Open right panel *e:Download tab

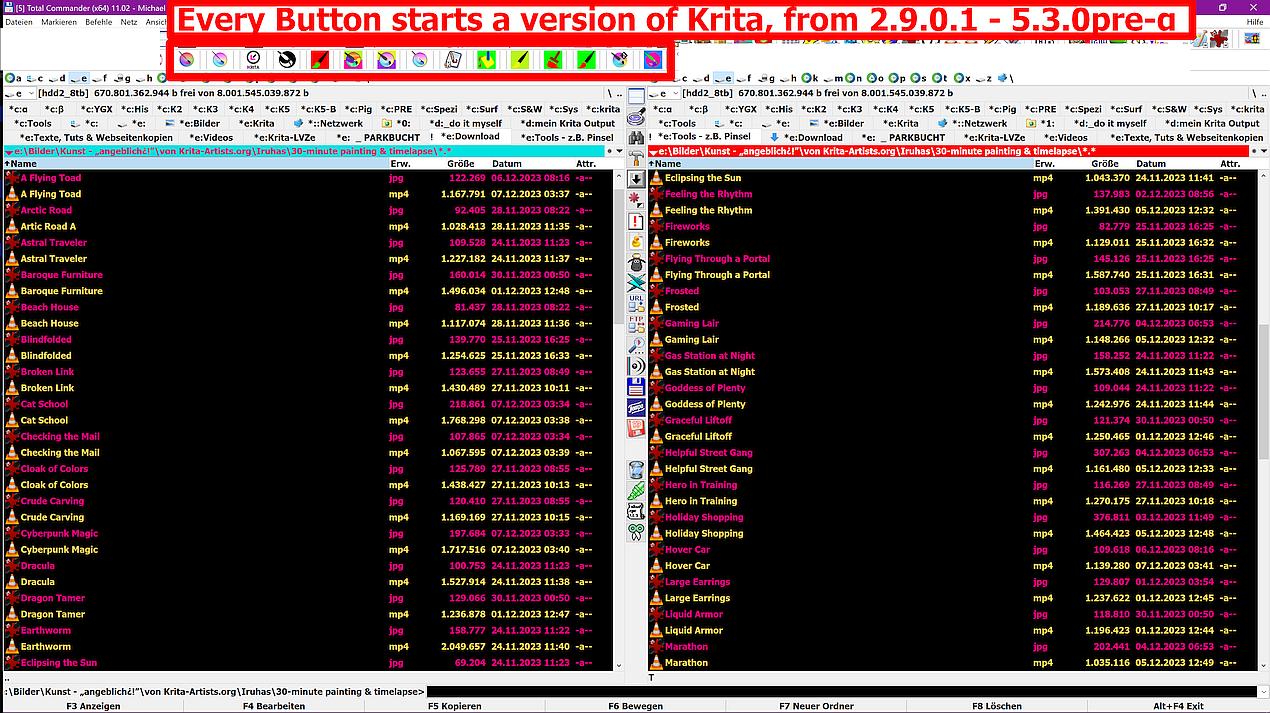[x=806, y=137]
